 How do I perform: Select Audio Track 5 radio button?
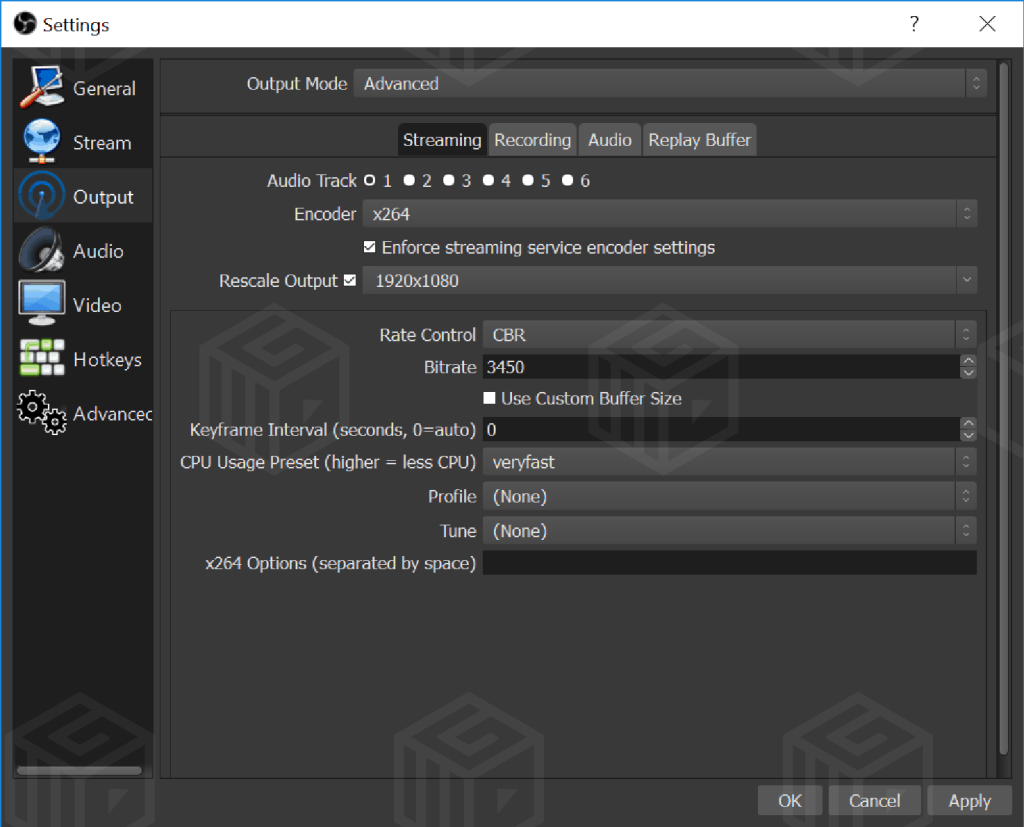(528, 180)
